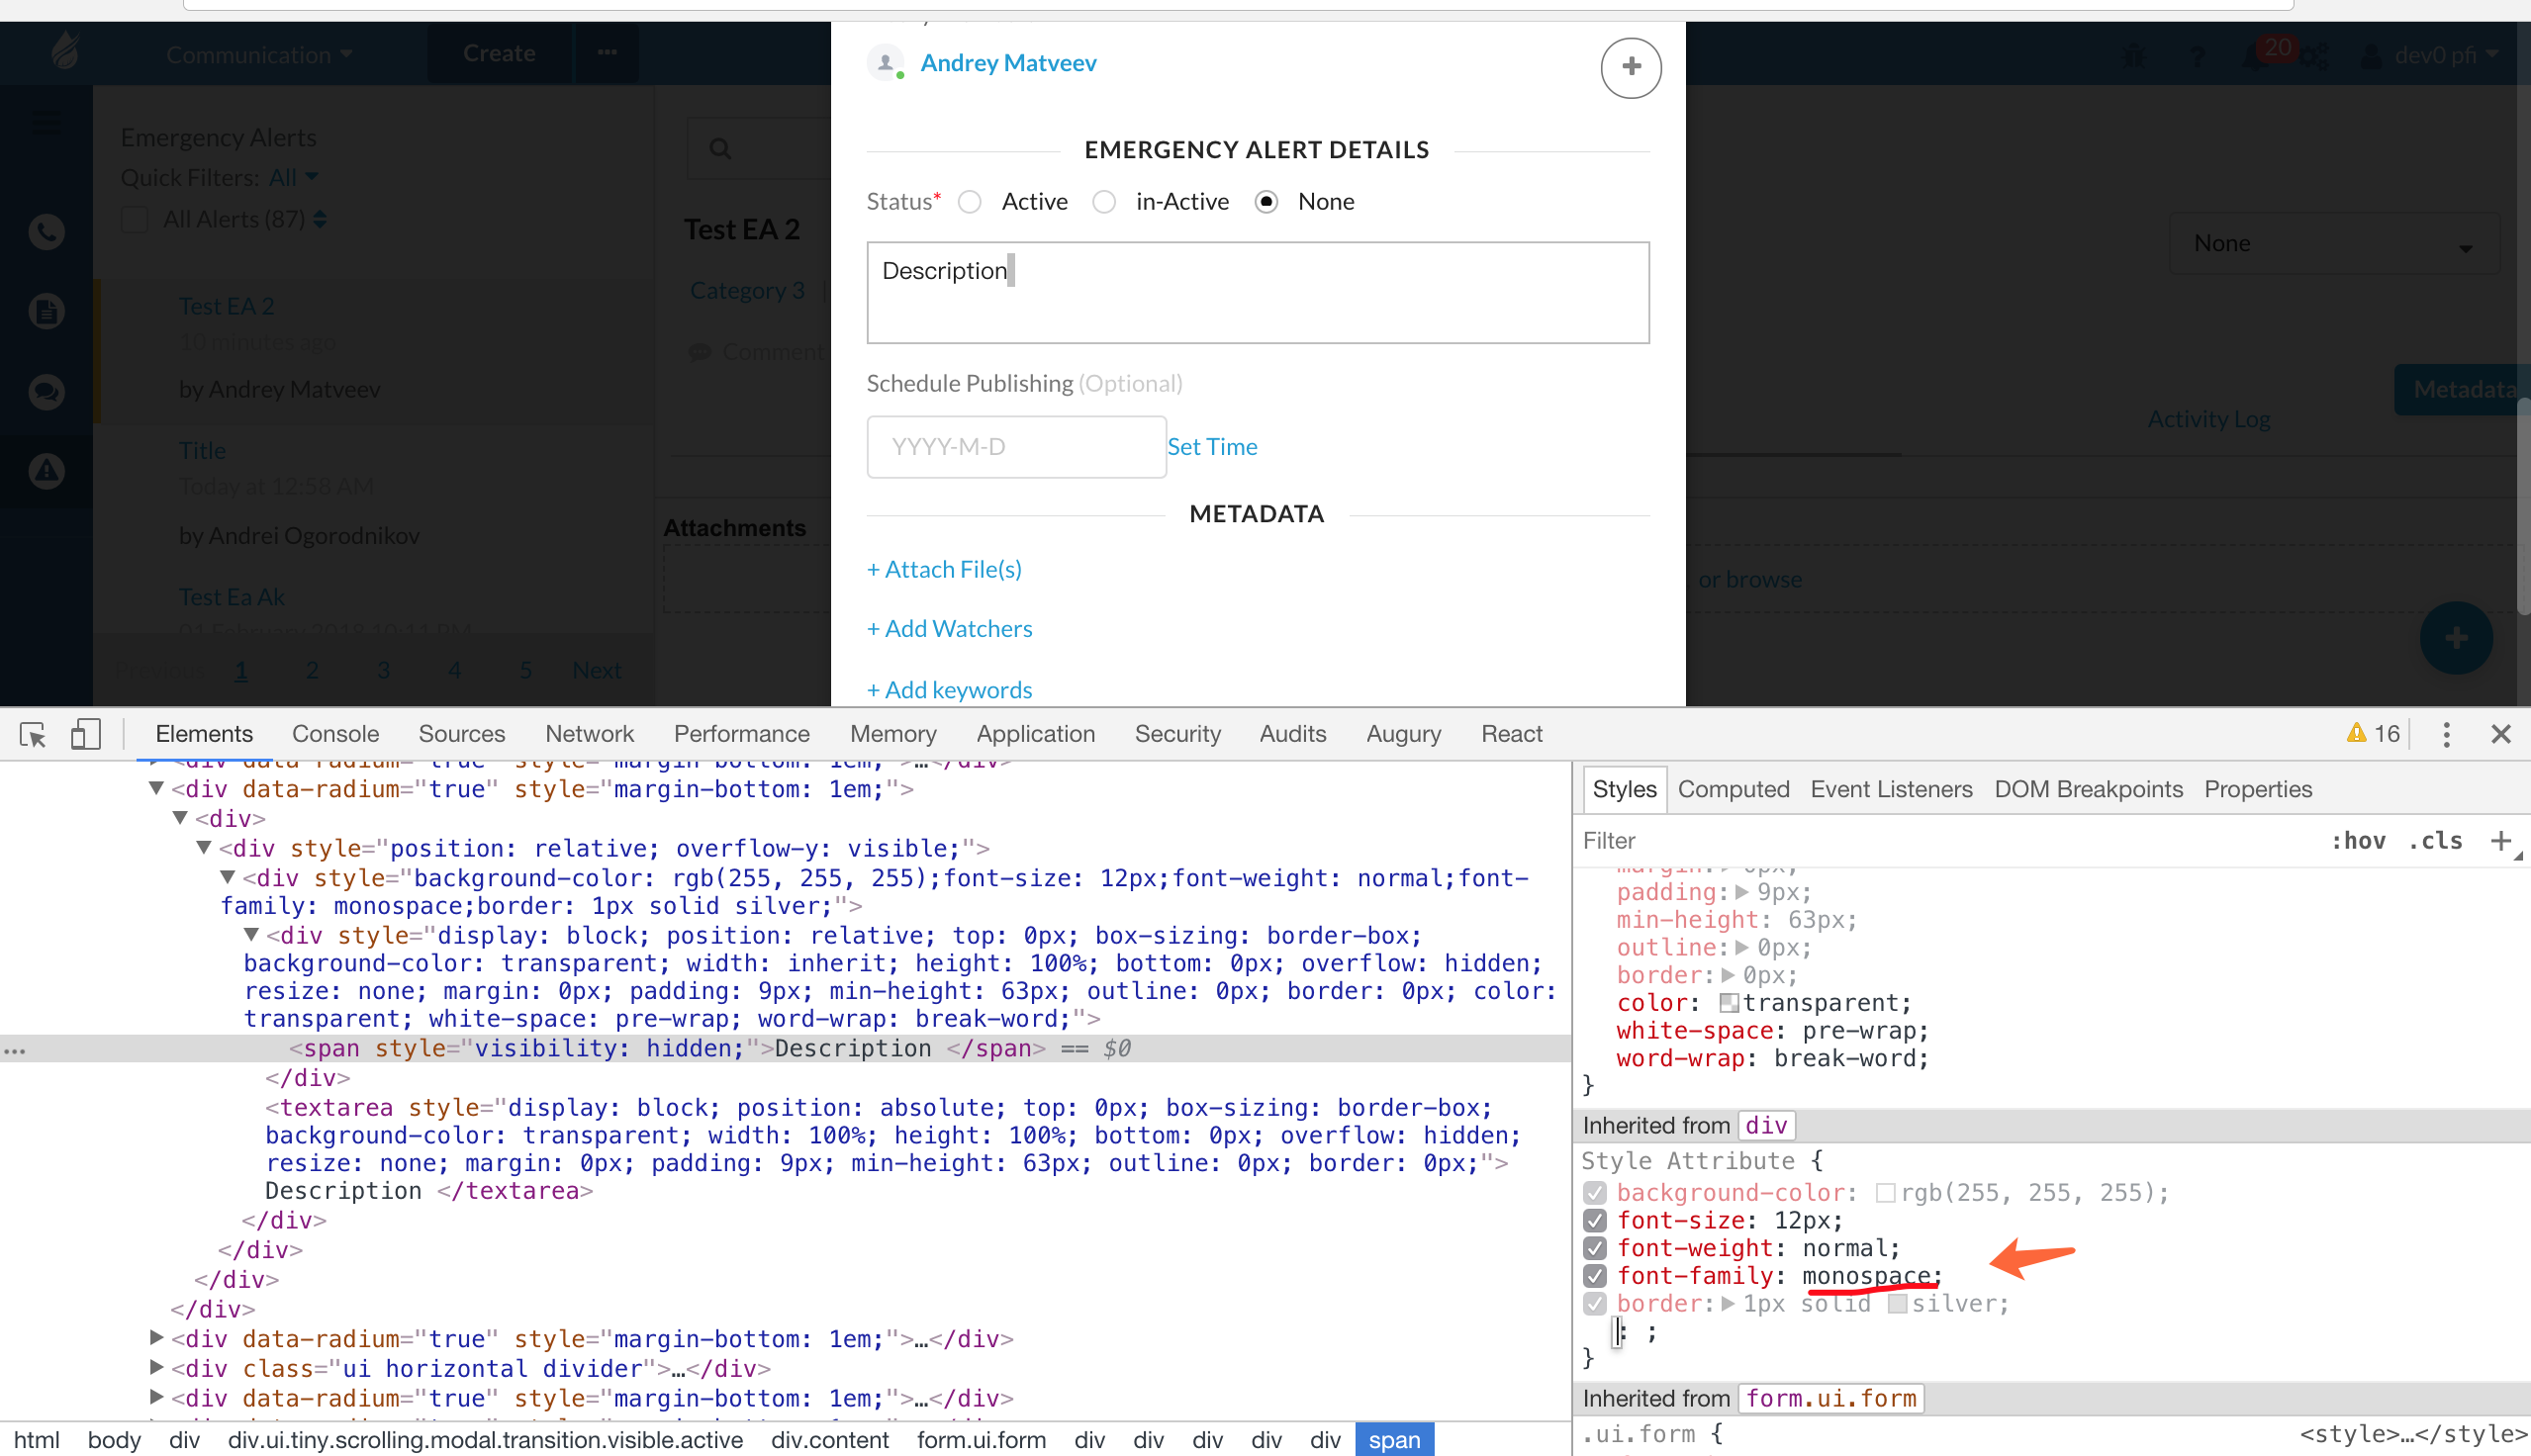Click the Create button
Viewport: 2531px width, 1456px height.
tap(498, 53)
